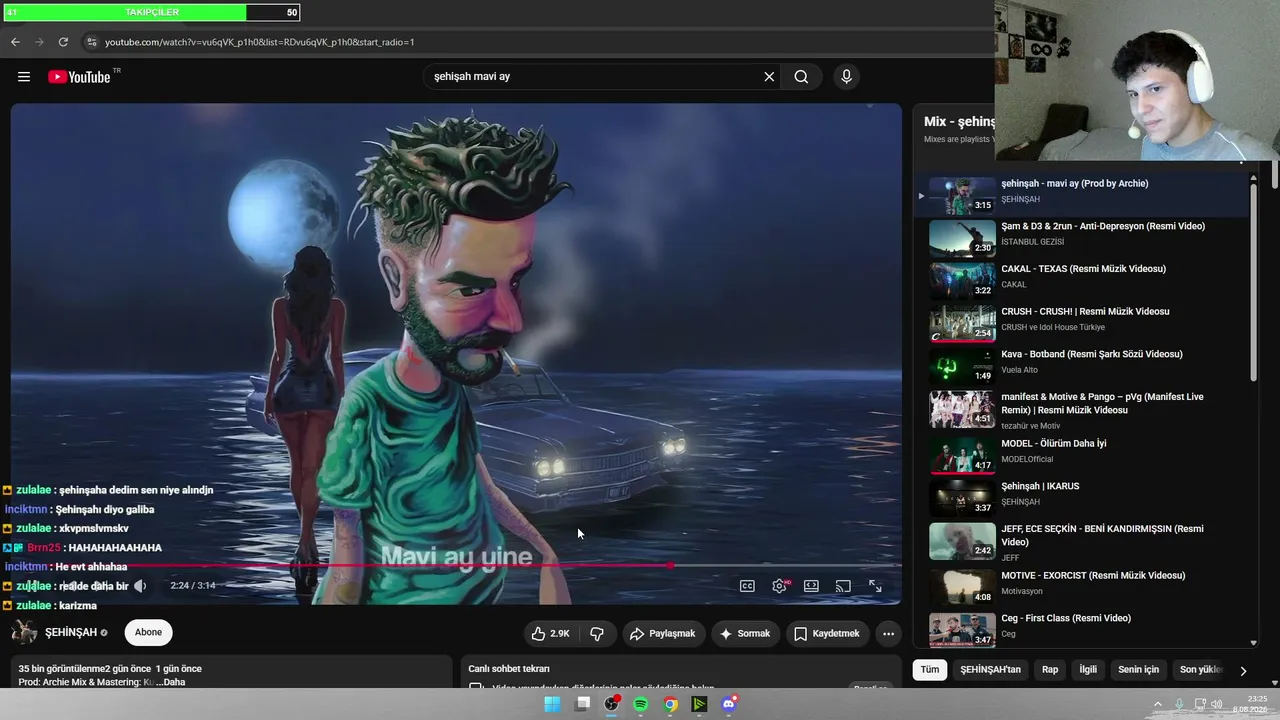Open the CRUSH - CRUSH! video title

pyautogui.click(x=1085, y=311)
